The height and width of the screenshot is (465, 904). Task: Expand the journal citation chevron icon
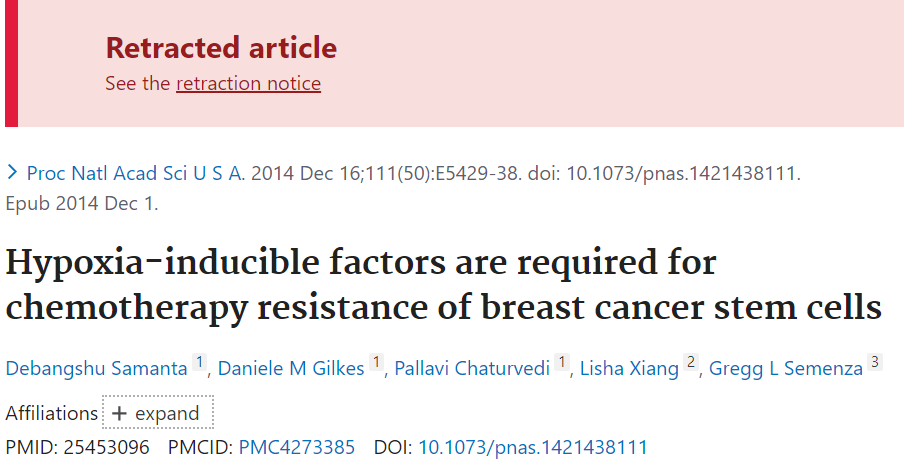click(x=12, y=172)
